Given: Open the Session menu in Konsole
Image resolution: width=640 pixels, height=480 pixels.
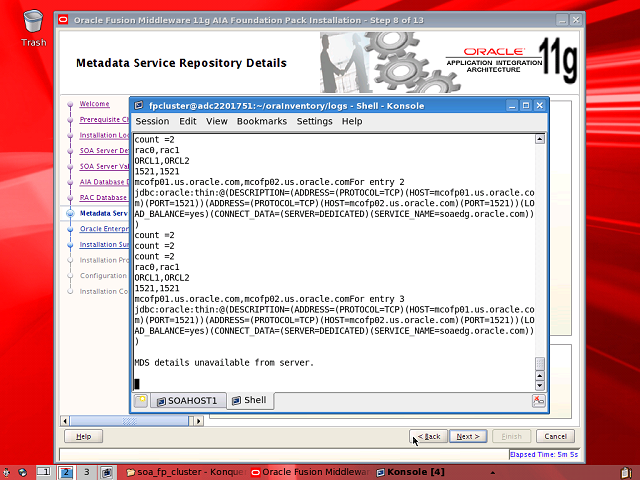Looking at the screenshot, I should coord(152,121).
